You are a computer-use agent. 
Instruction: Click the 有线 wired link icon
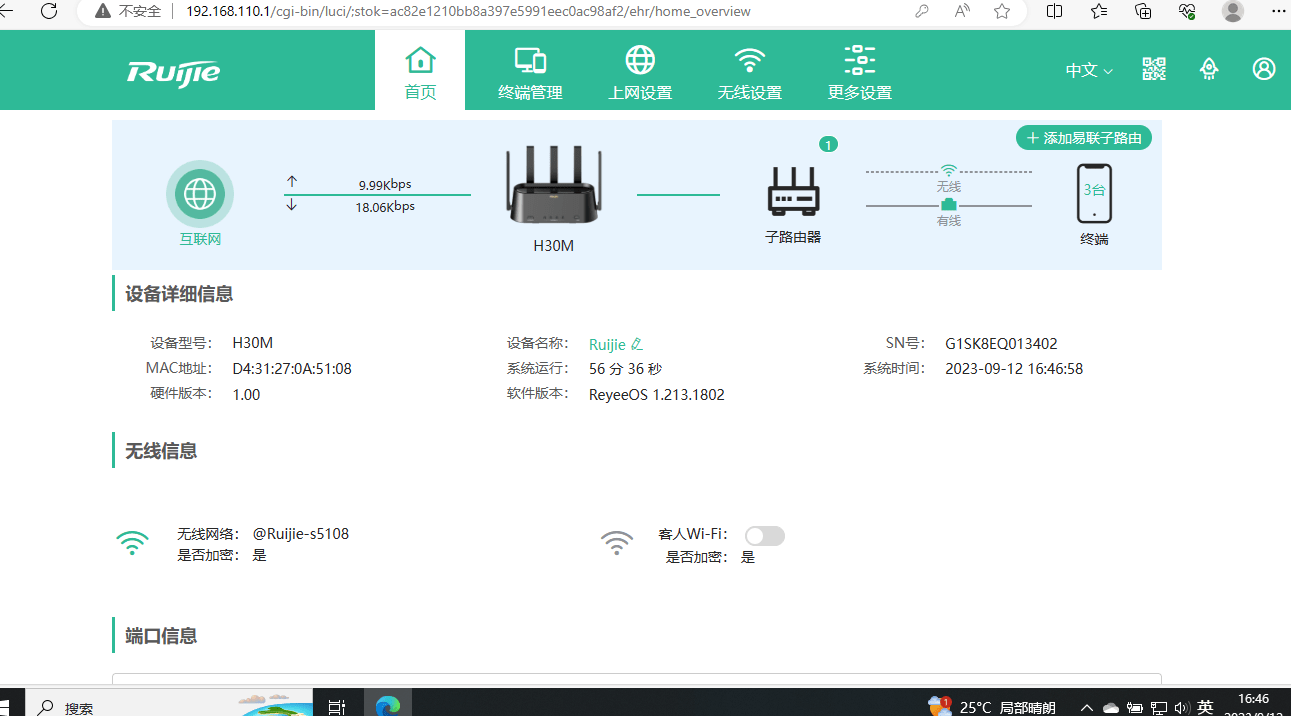click(949, 205)
